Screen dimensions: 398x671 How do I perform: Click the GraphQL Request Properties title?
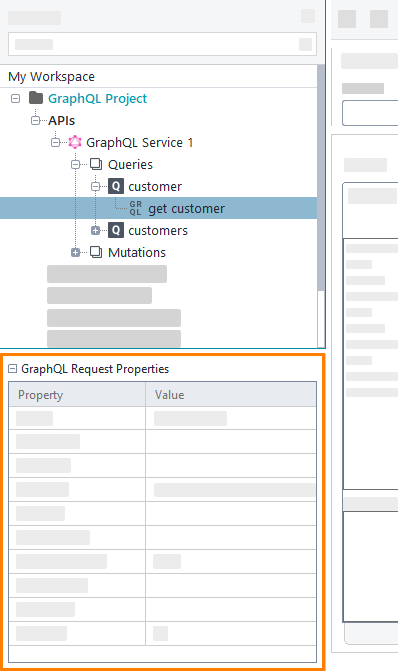click(x=95, y=369)
